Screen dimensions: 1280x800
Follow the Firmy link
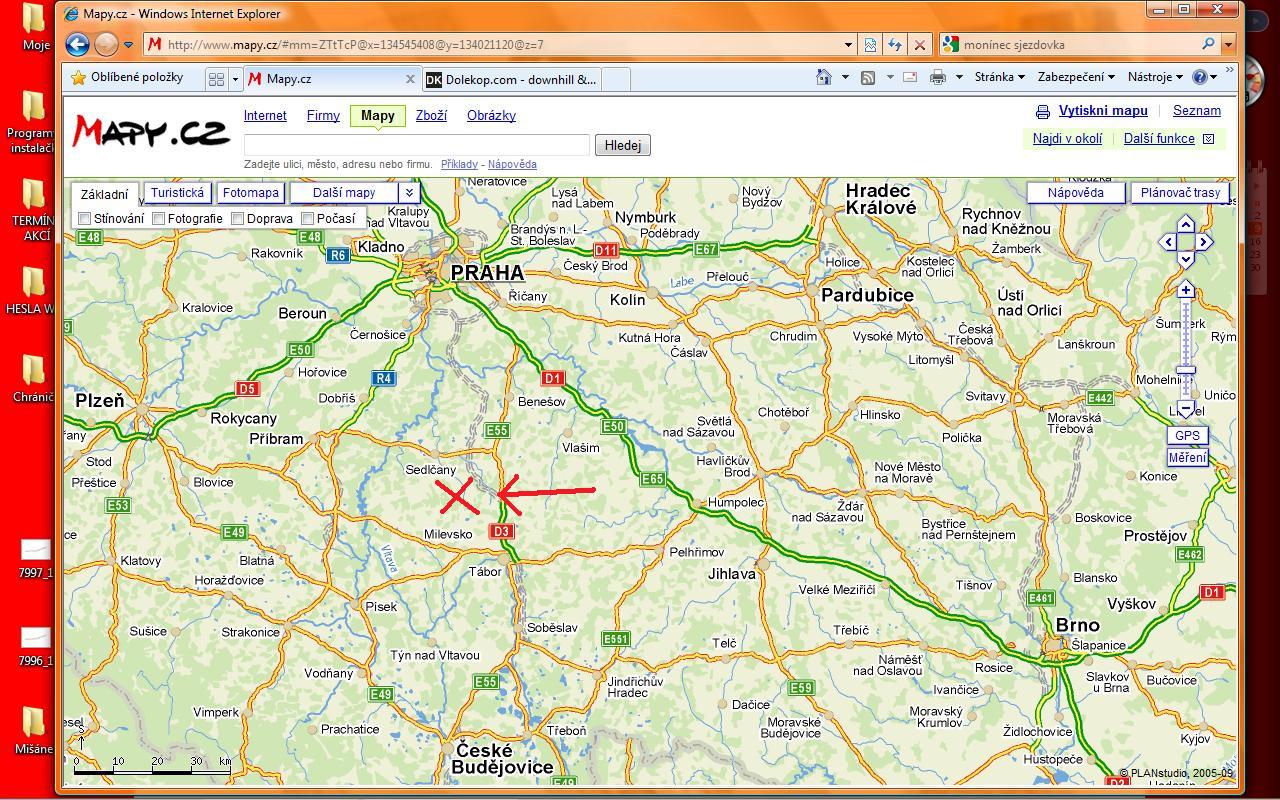[x=323, y=115]
